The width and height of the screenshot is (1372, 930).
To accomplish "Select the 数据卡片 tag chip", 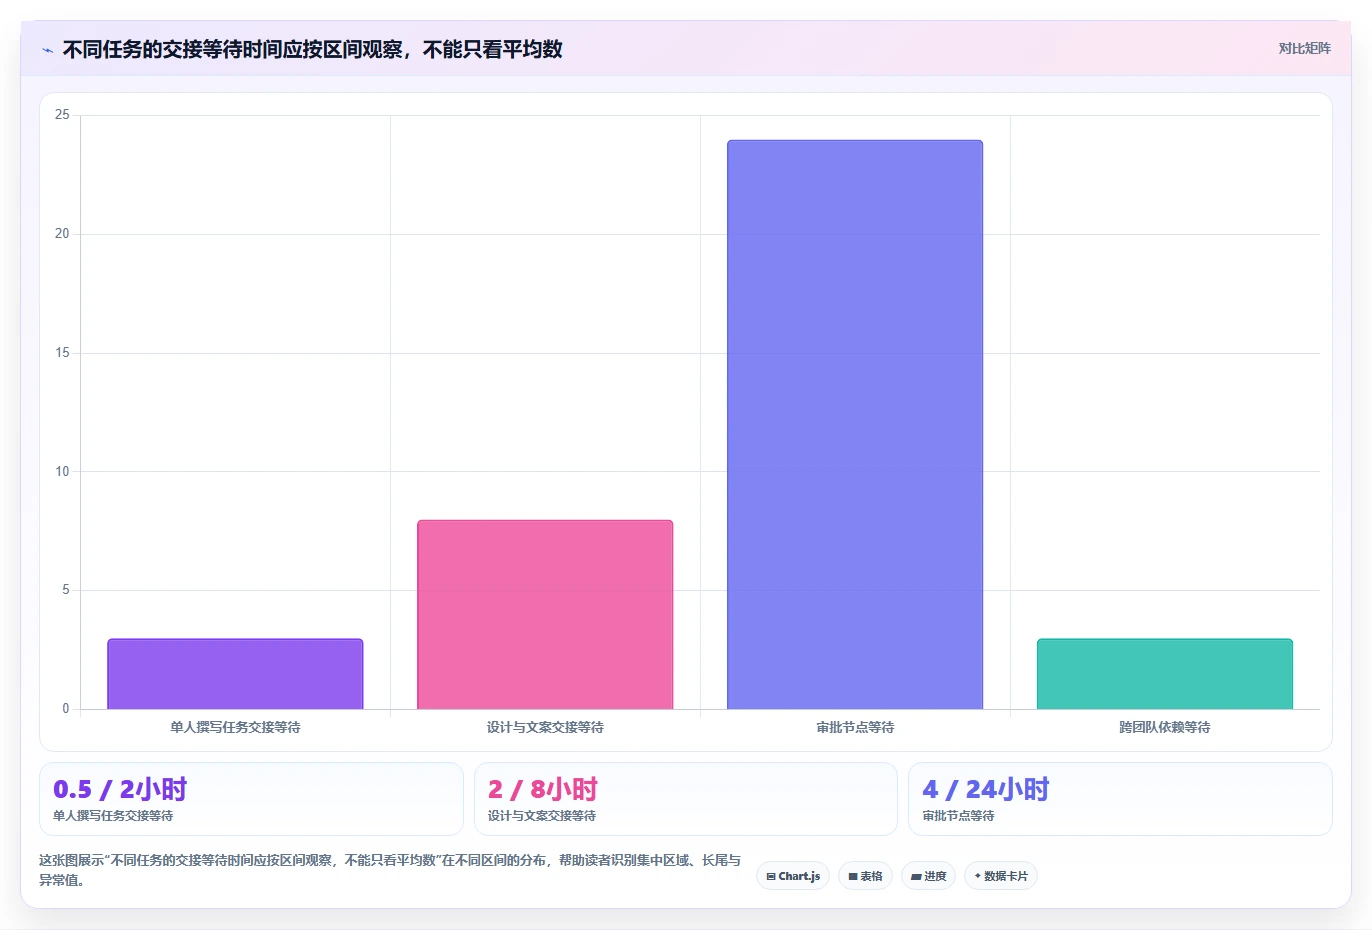I will [1000, 876].
